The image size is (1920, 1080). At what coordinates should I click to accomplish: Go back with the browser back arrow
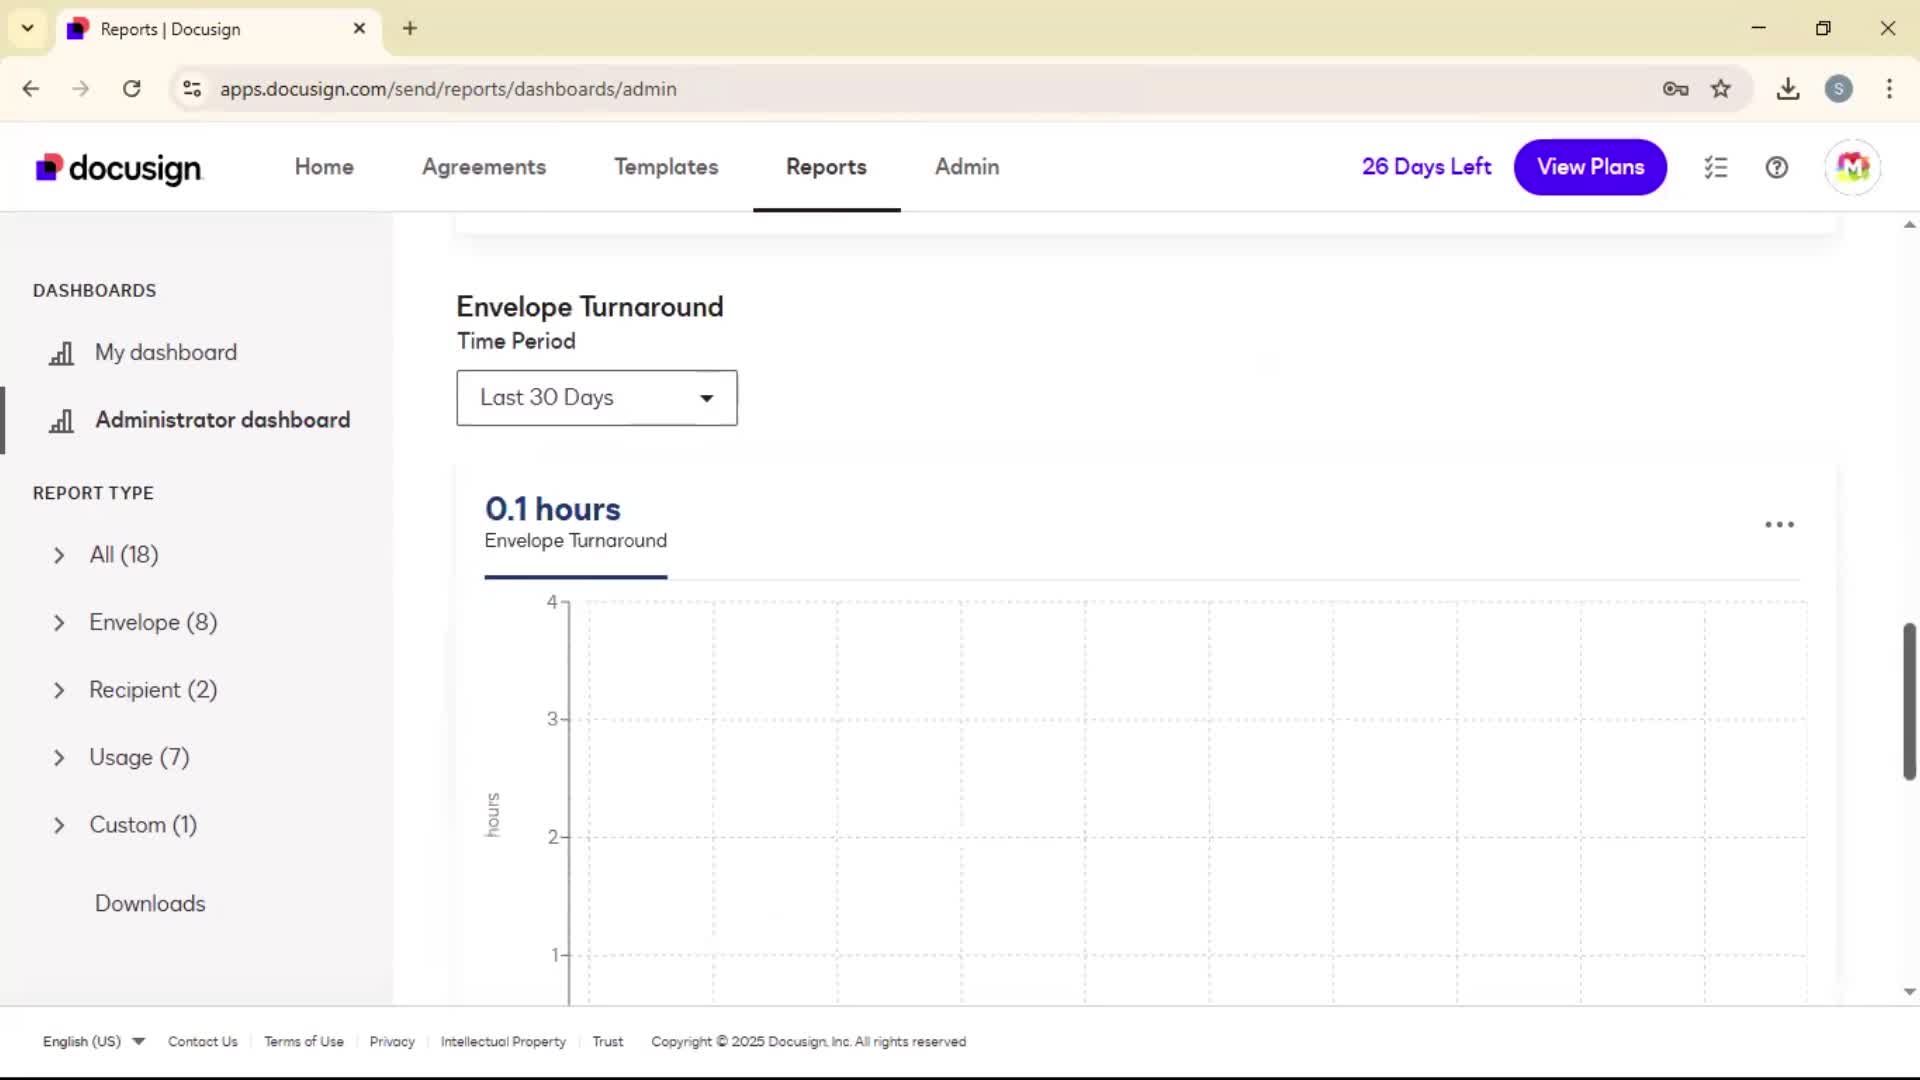31,89
